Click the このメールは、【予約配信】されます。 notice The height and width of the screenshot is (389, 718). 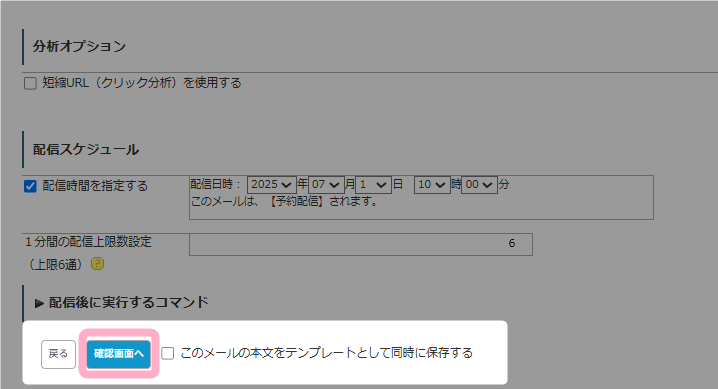(284, 201)
